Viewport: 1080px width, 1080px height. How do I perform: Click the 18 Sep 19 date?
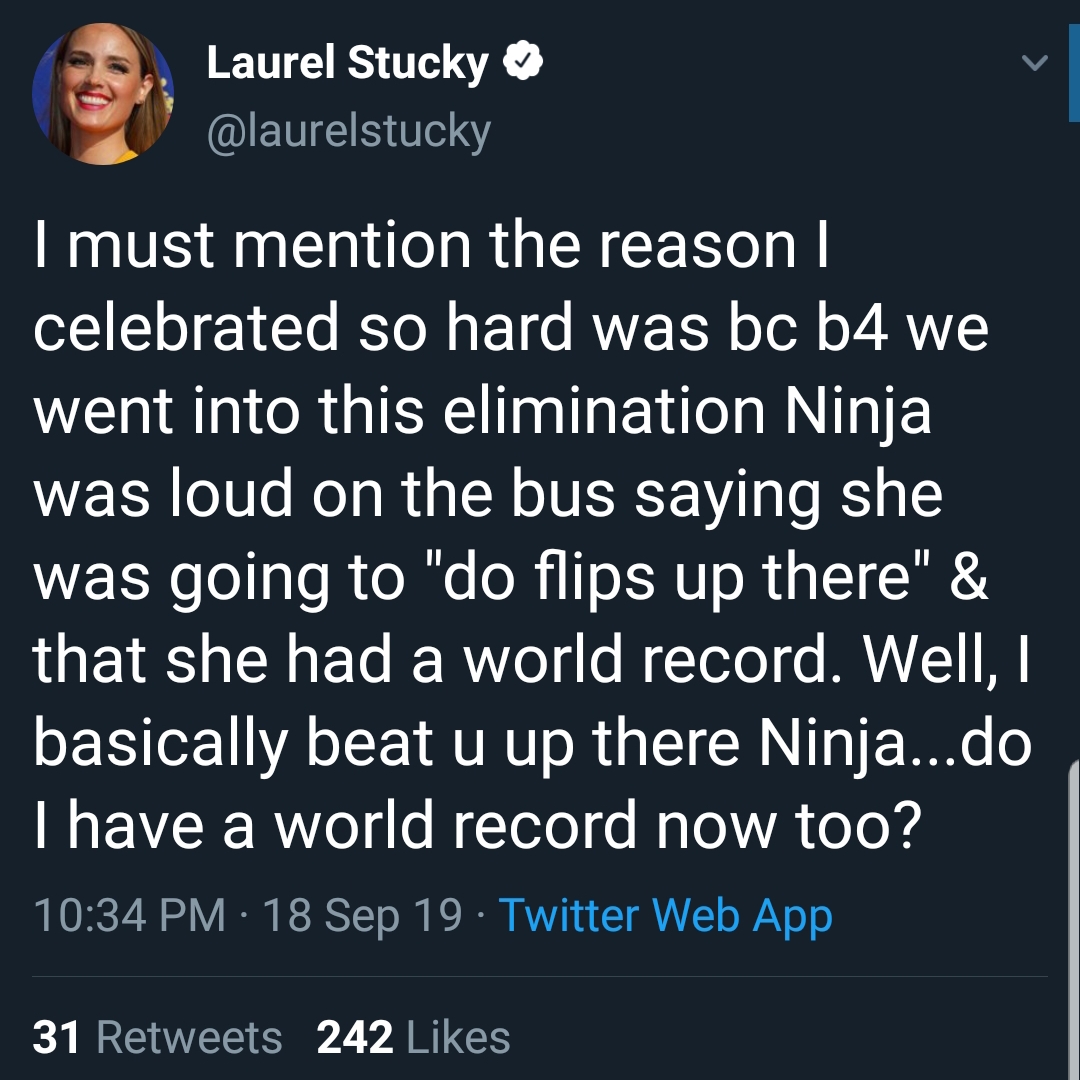click(x=362, y=916)
